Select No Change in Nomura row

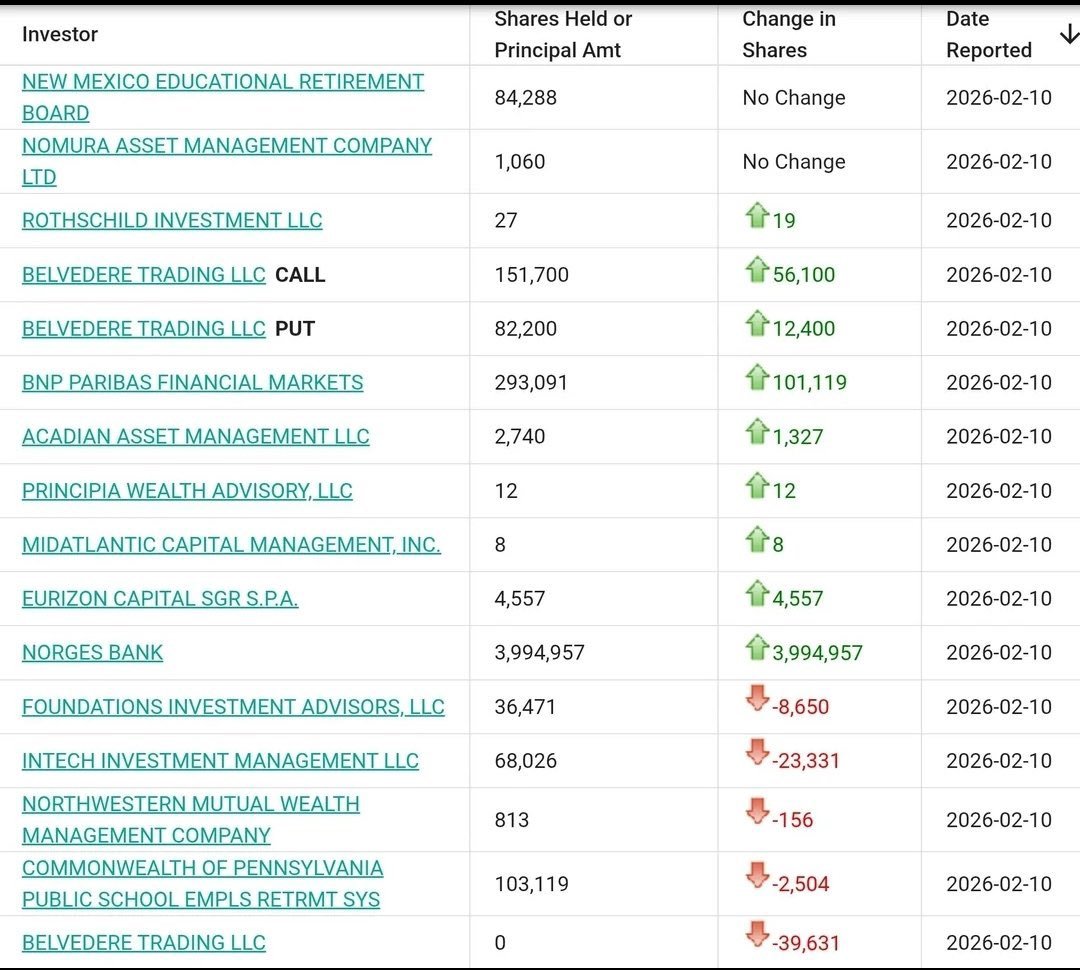coord(794,162)
